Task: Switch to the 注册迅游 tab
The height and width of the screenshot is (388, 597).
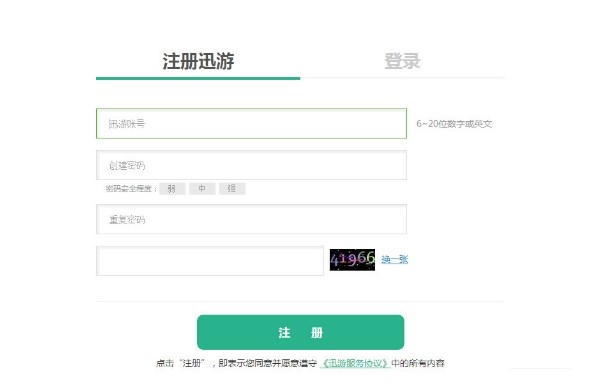Action: (198, 61)
